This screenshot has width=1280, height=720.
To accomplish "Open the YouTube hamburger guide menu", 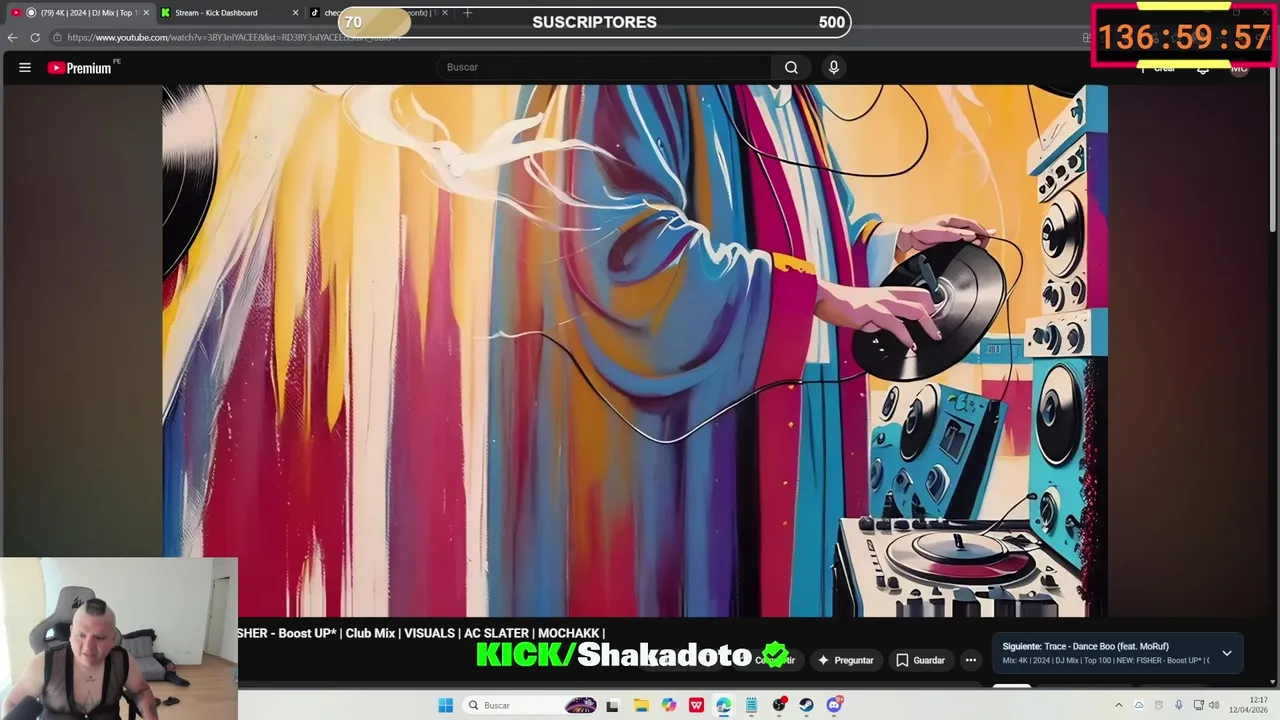I will point(25,67).
